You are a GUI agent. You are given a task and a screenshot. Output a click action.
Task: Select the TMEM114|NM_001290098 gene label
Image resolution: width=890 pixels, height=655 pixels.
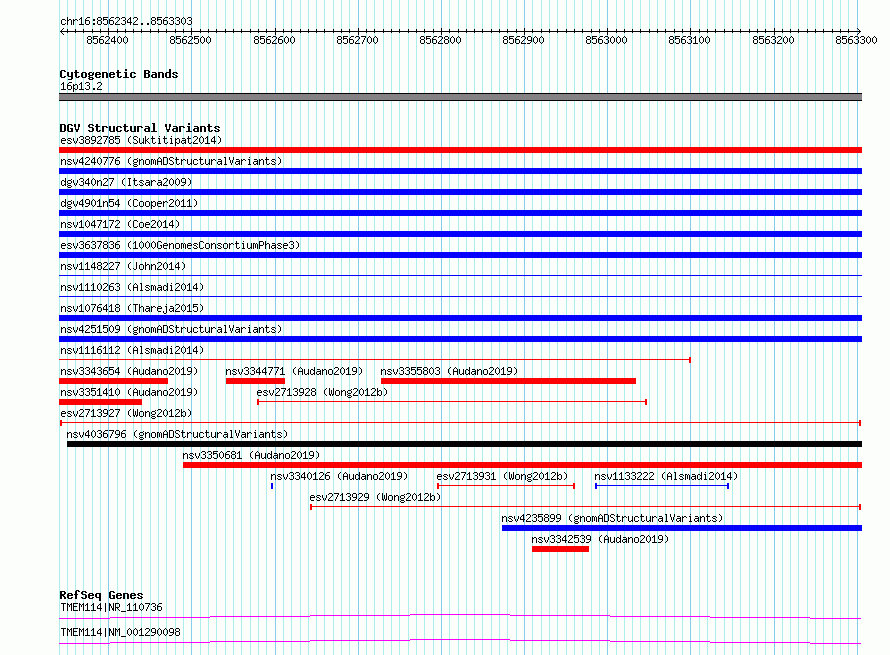tap(120, 632)
